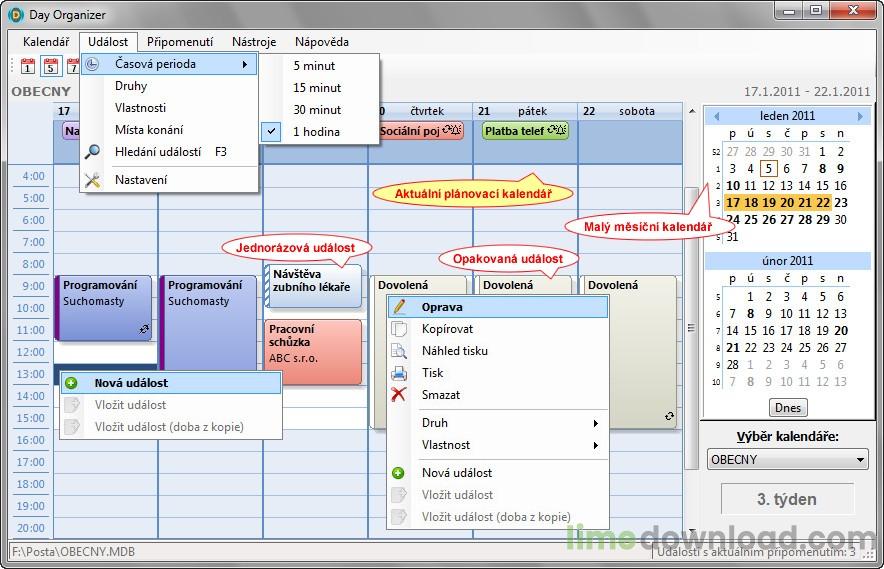Click the green plus icon beside bold Nová událost
Viewport: 884px width, 569px height.
tap(72, 383)
